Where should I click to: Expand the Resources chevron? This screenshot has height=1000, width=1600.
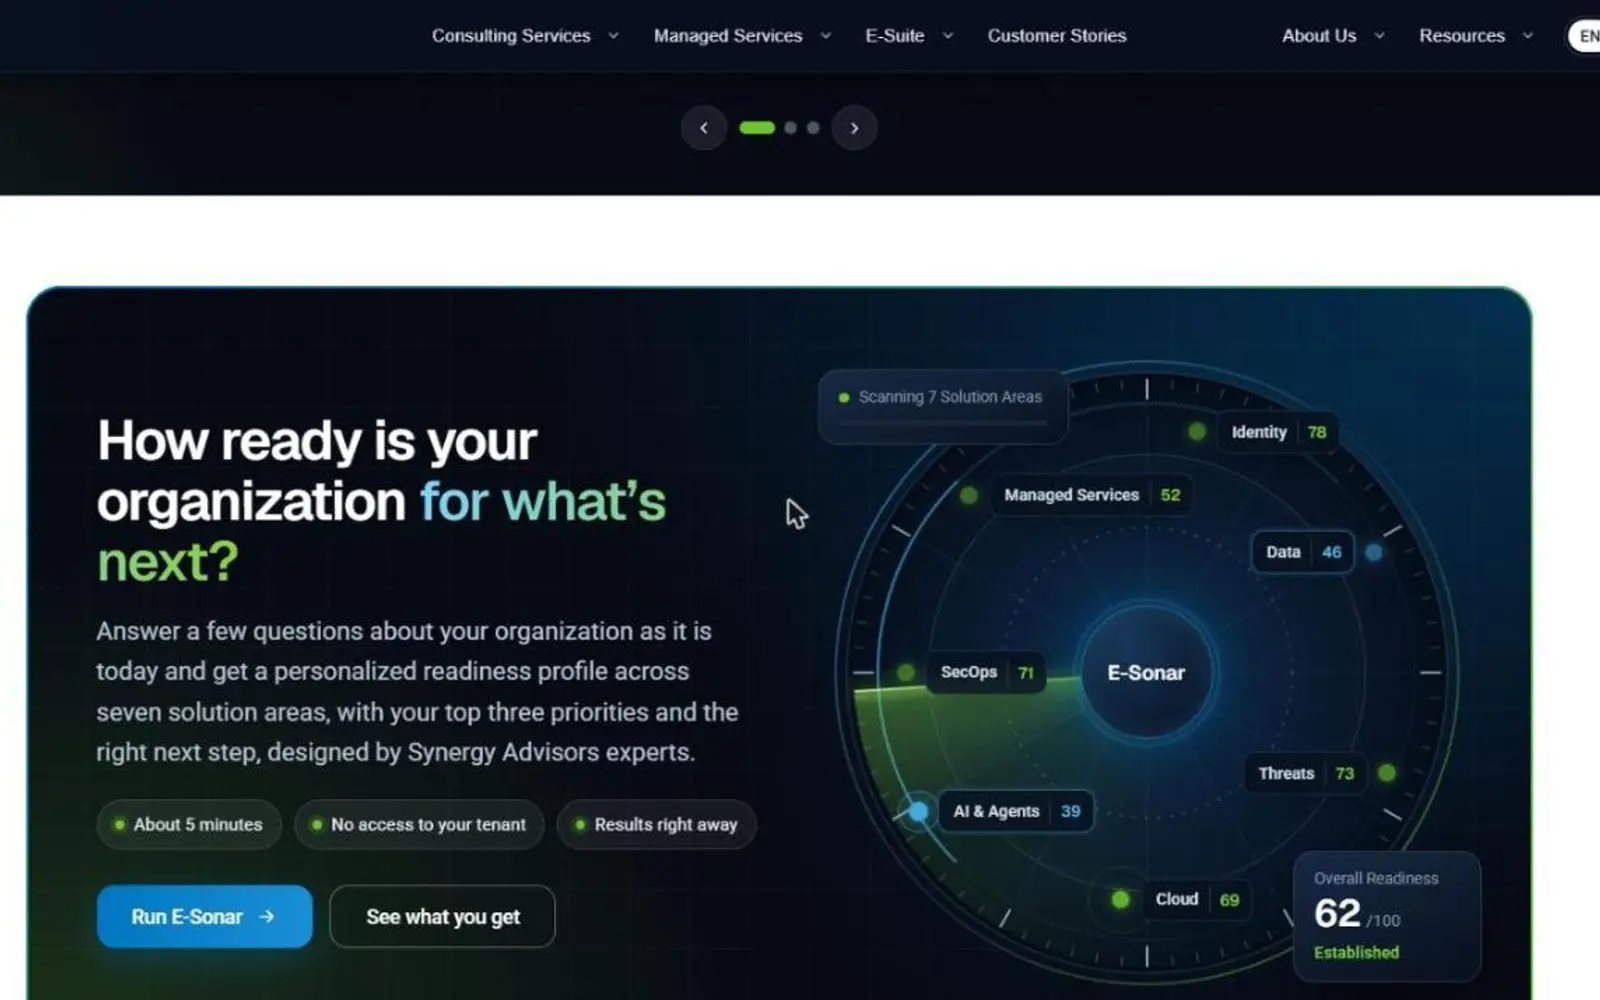tap(1528, 36)
